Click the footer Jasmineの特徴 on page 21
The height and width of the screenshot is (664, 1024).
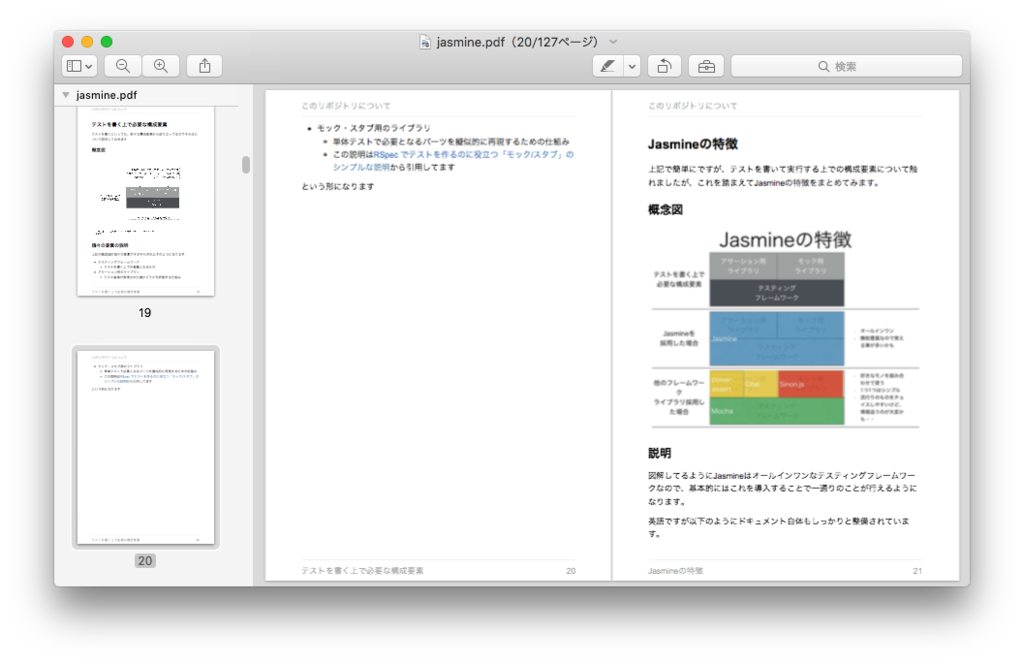tap(675, 571)
